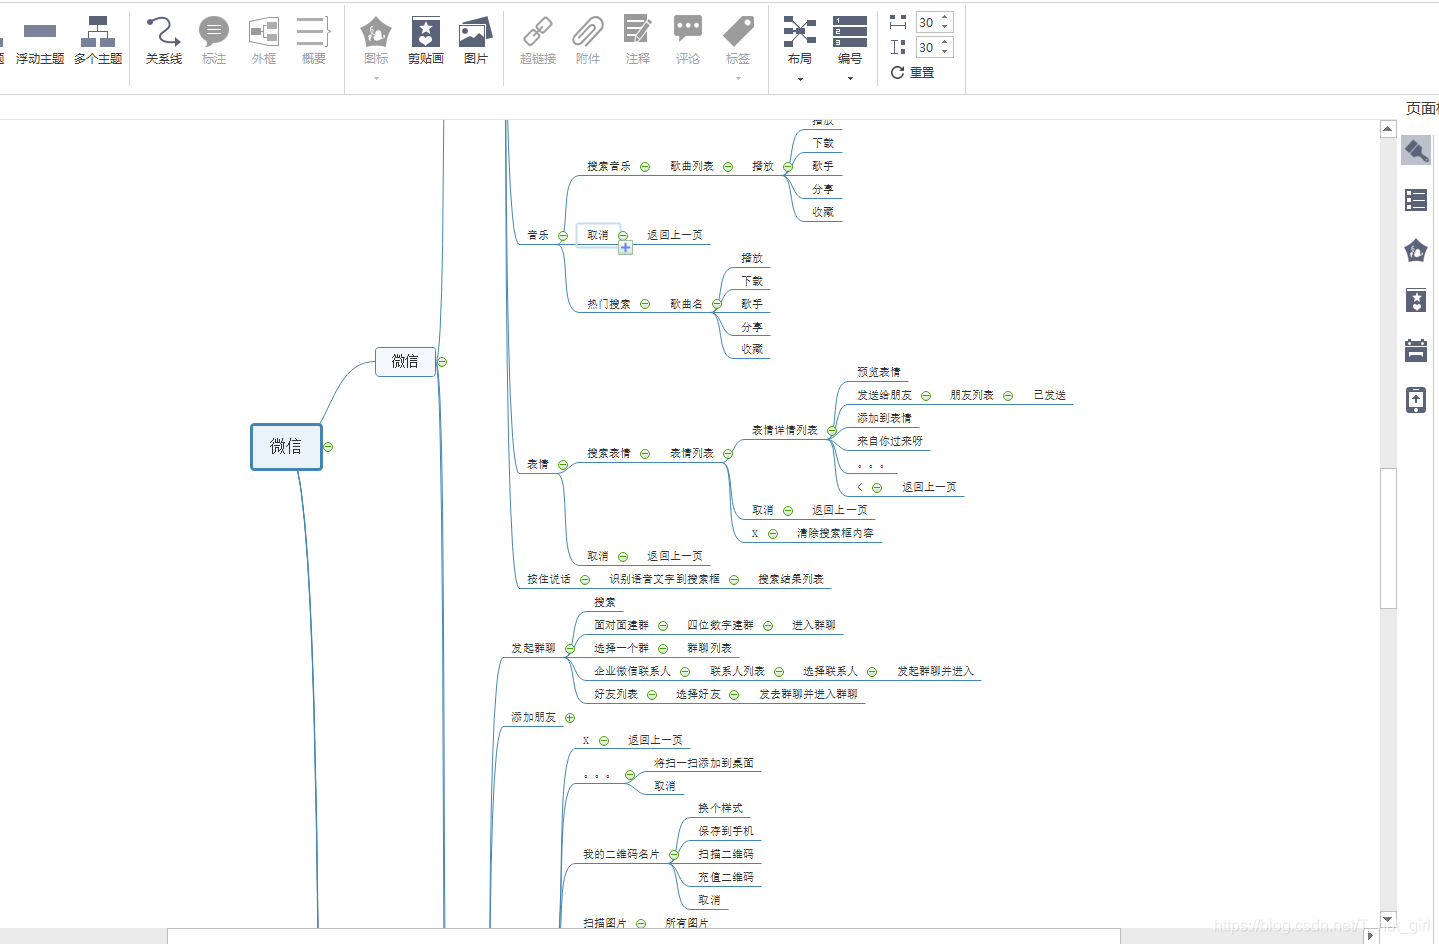Select the 发送给朋友 node
The image size is (1439, 944).
[x=884, y=395]
